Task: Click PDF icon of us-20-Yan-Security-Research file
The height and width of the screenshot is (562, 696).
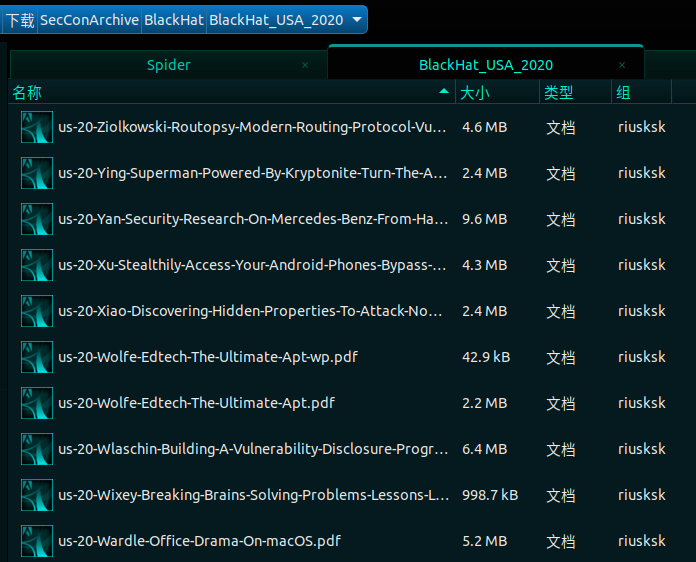Action: 37,219
